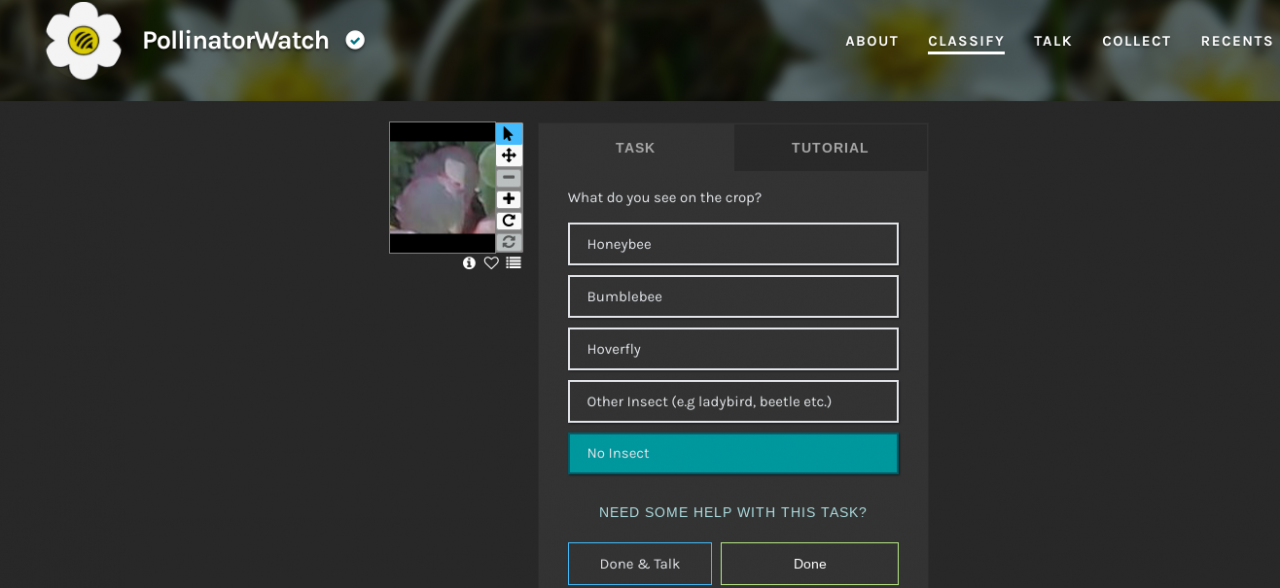The width and height of the screenshot is (1280, 588).
Task: Rotate the subject image
Action: click(509, 221)
